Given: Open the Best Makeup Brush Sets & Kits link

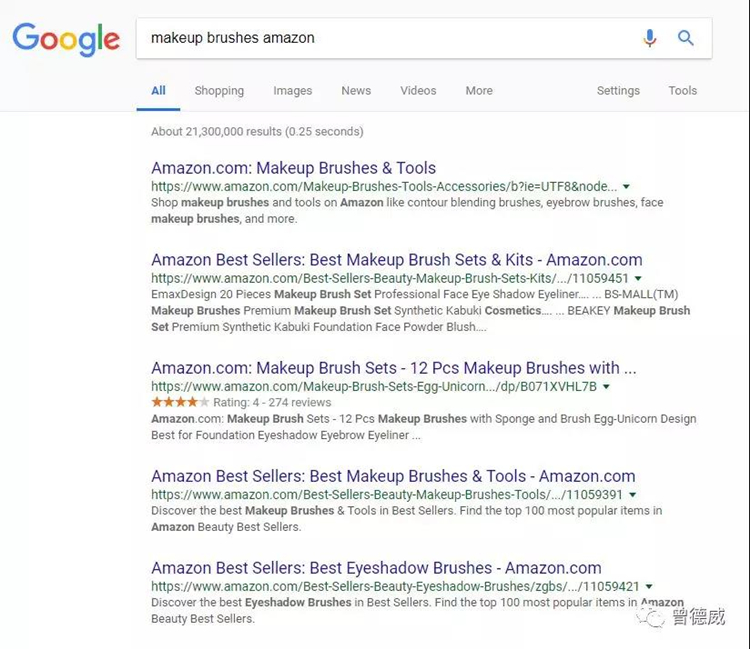Looking at the screenshot, I should [x=396, y=260].
